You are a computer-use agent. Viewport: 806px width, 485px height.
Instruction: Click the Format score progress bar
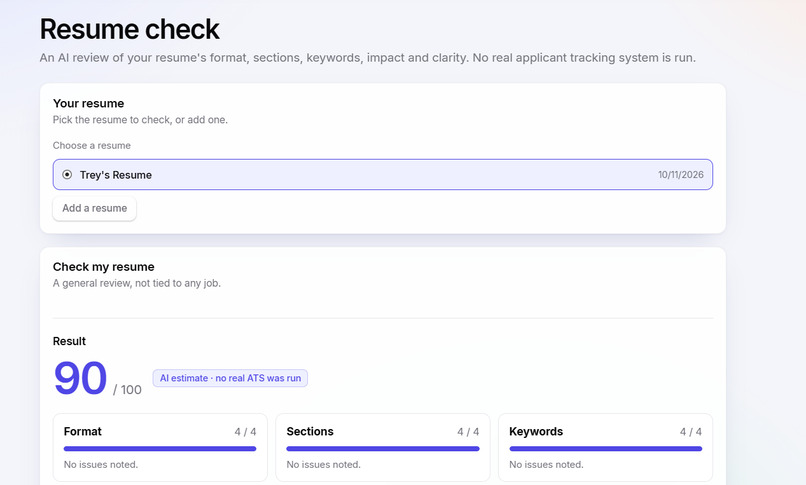point(160,449)
